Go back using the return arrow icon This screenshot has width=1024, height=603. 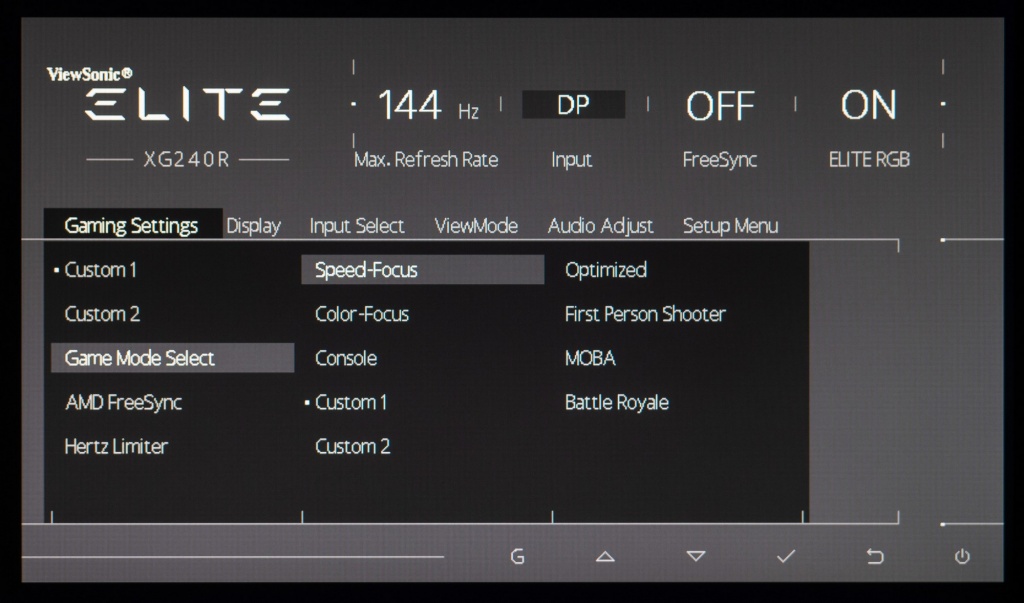tap(875, 557)
